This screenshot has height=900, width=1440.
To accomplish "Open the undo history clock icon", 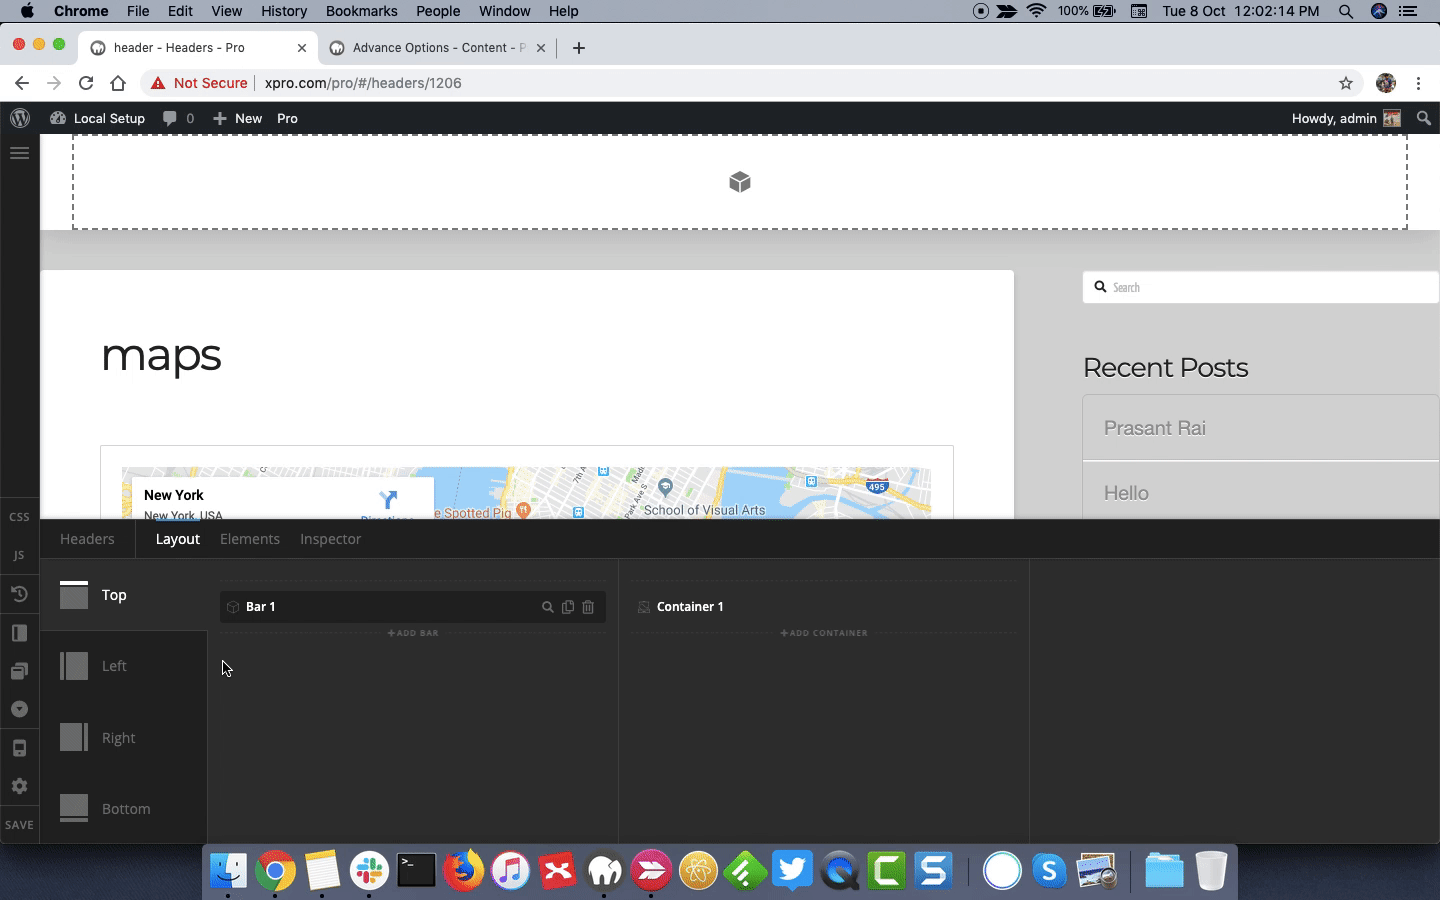I will [19, 594].
